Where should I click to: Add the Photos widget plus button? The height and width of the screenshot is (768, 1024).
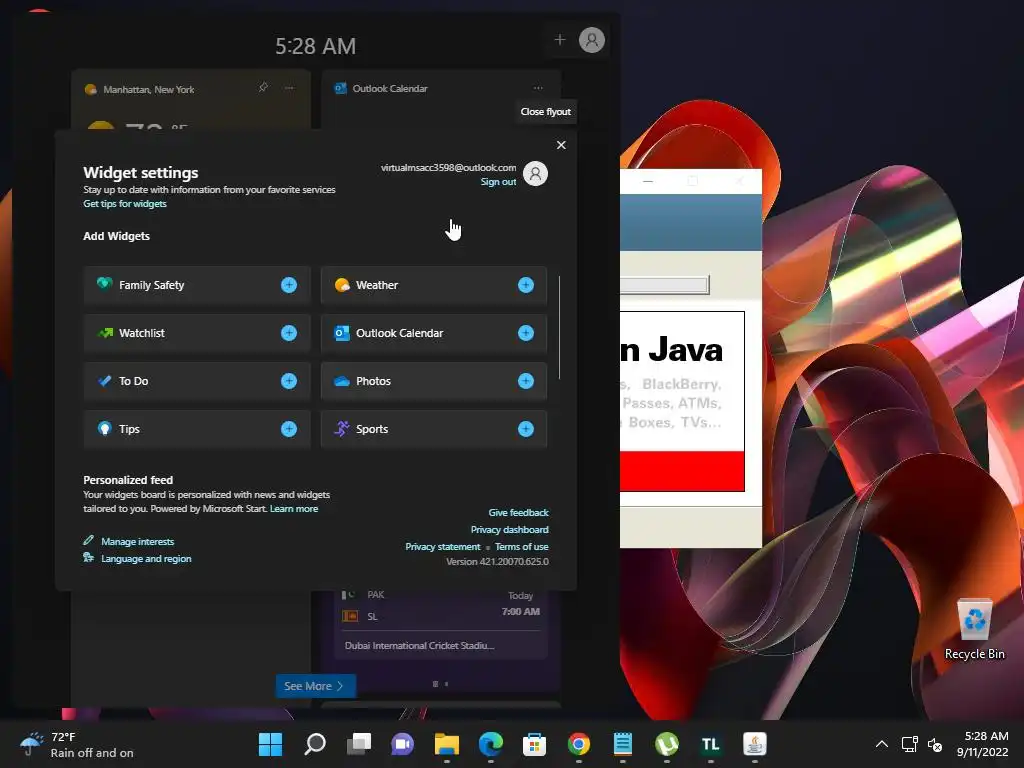point(526,381)
